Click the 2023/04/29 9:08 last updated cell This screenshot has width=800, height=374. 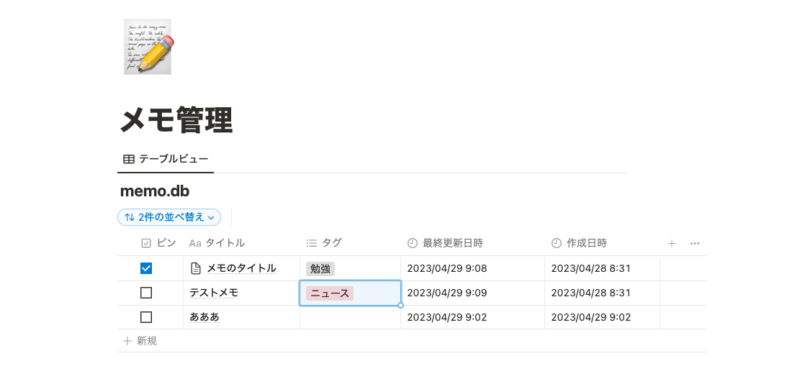pyautogui.click(x=472, y=268)
